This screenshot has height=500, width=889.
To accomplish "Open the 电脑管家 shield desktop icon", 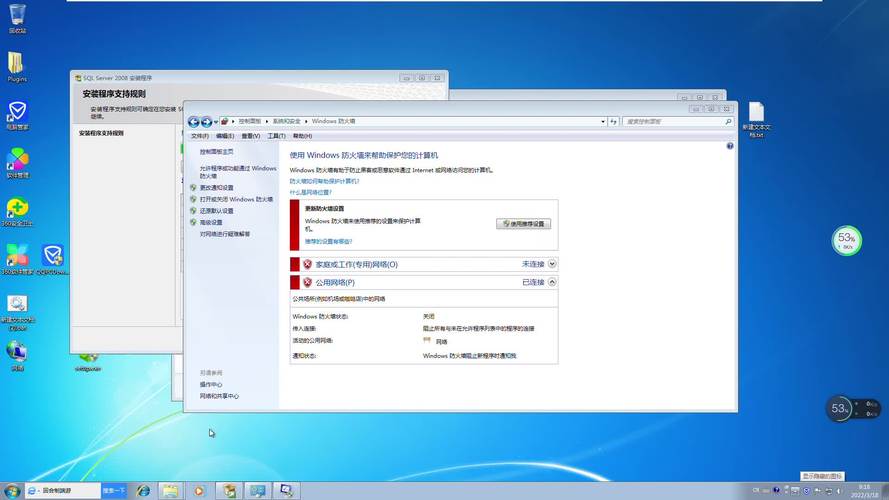I will [17, 115].
